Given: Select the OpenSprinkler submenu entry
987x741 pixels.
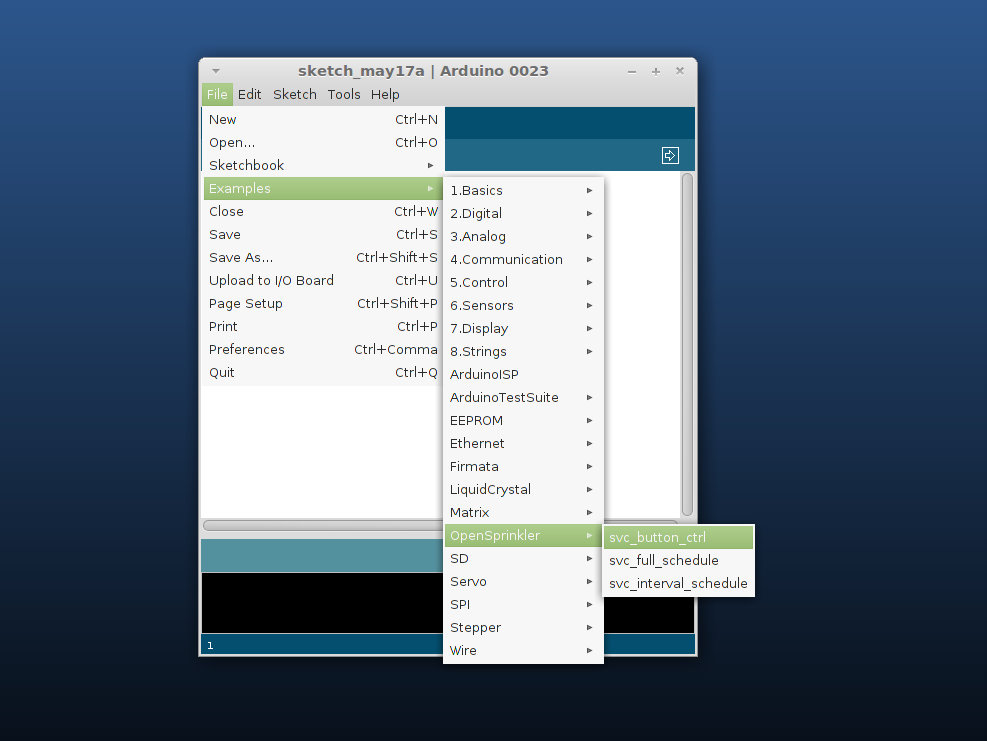Looking at the screenshot, I should pyautogui.click(x=523, y=535).
